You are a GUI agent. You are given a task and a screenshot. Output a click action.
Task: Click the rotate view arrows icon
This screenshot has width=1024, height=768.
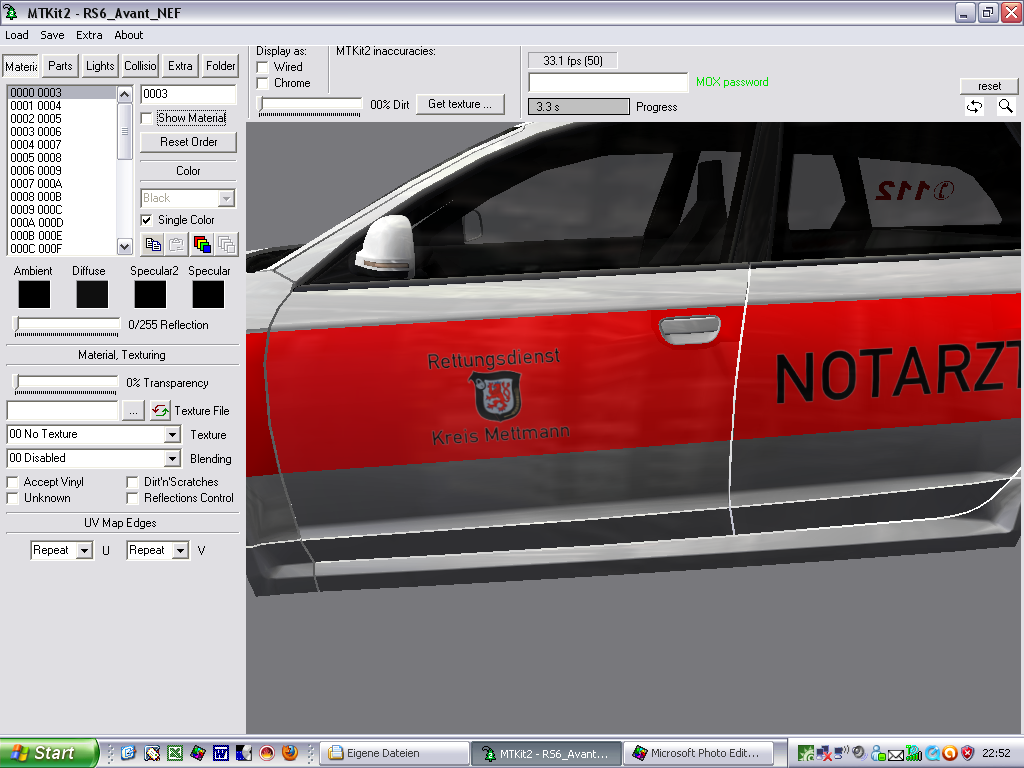coord(974,106)
